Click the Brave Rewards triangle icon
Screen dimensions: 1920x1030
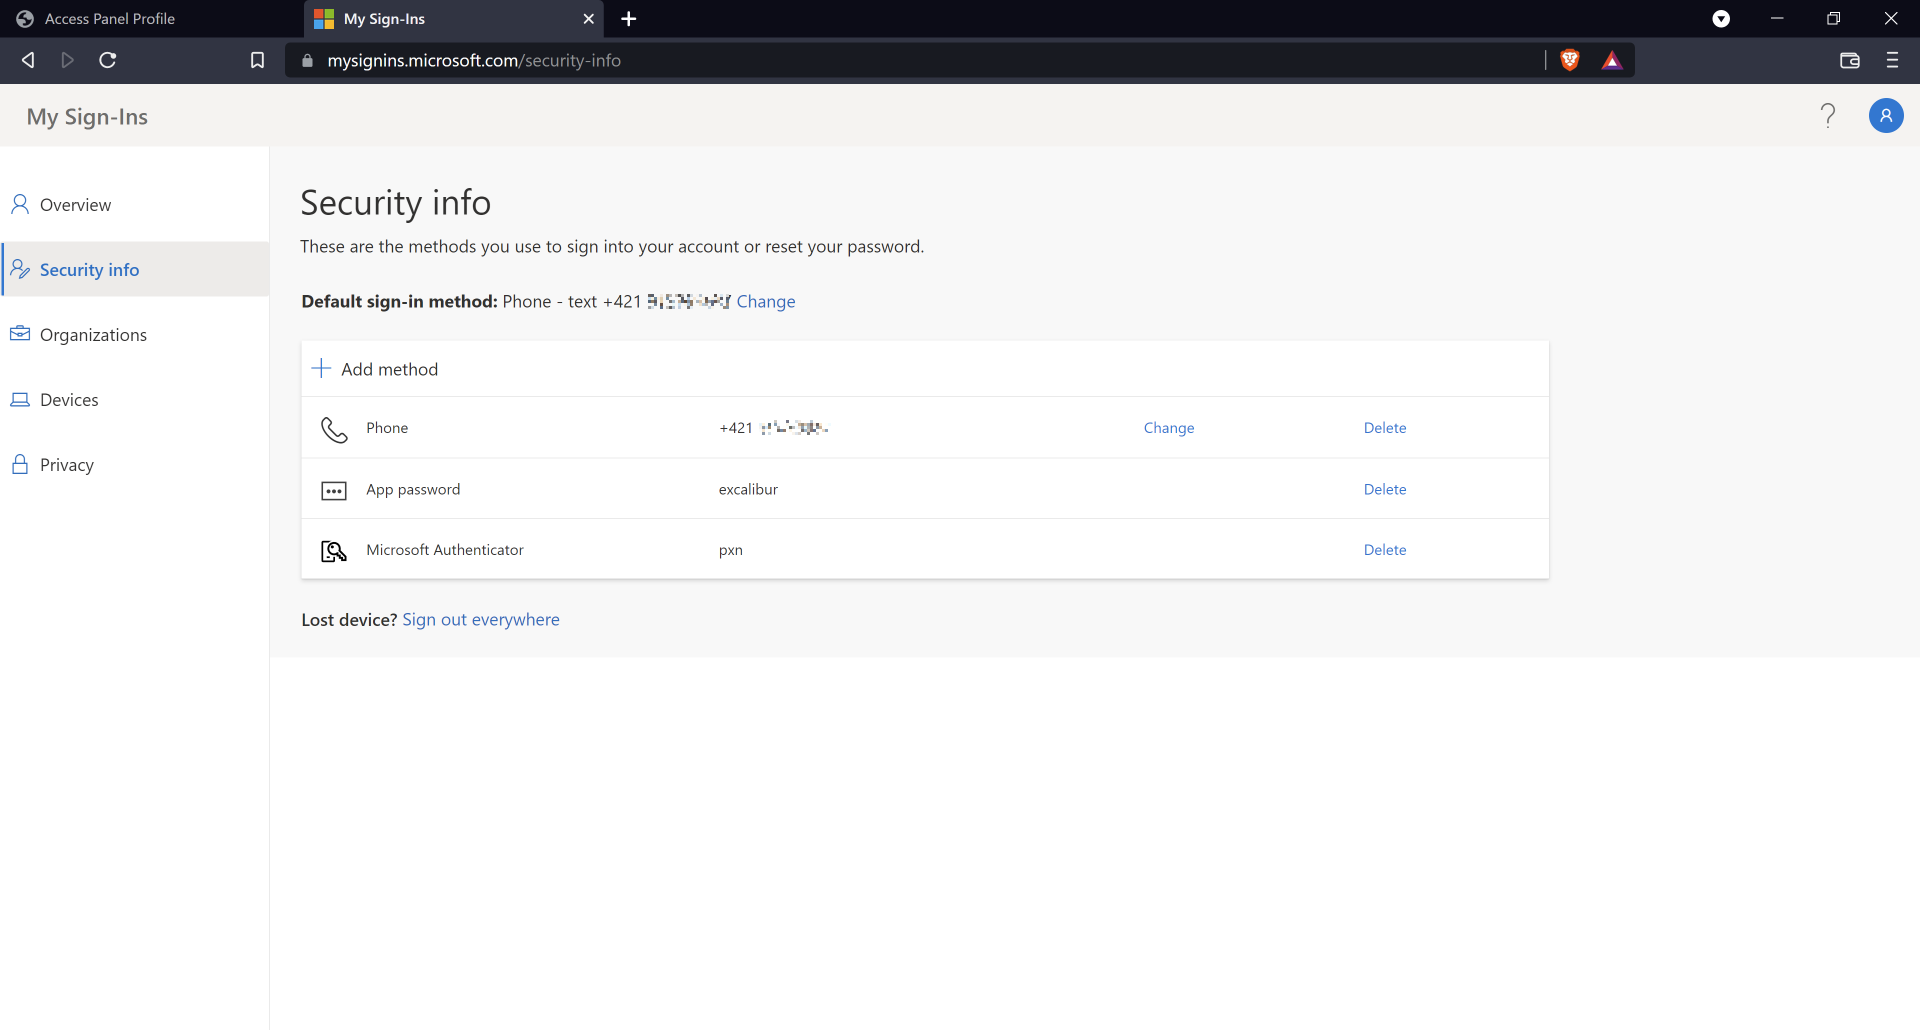point(1611,60)
